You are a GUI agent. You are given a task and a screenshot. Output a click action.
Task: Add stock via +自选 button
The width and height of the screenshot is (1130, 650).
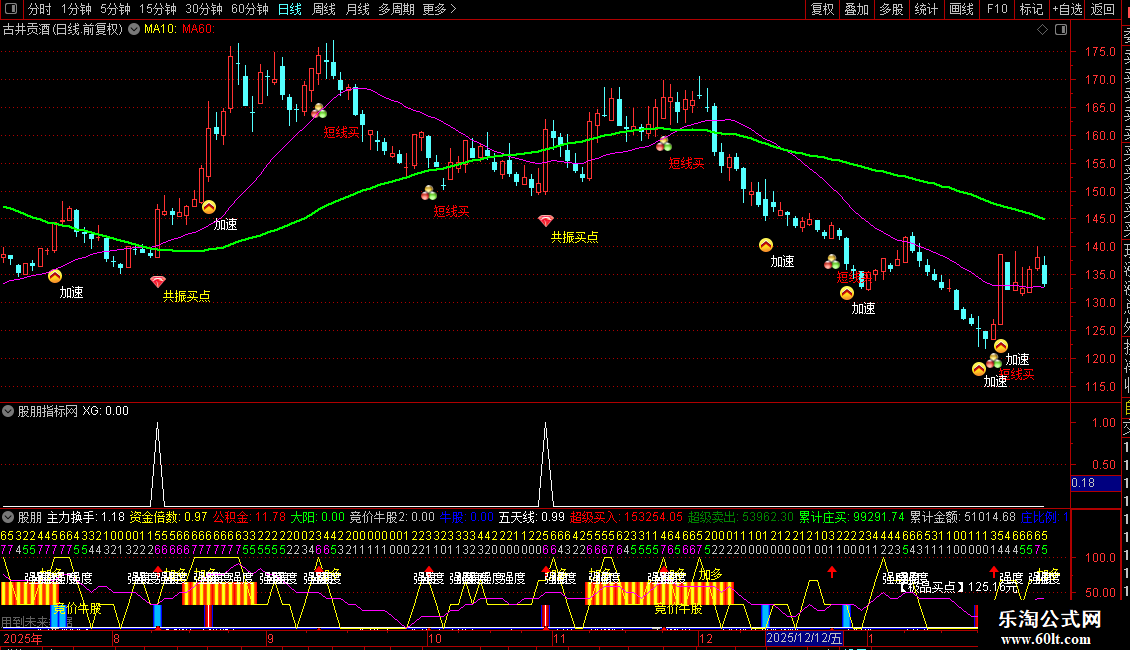point(1067,9)
